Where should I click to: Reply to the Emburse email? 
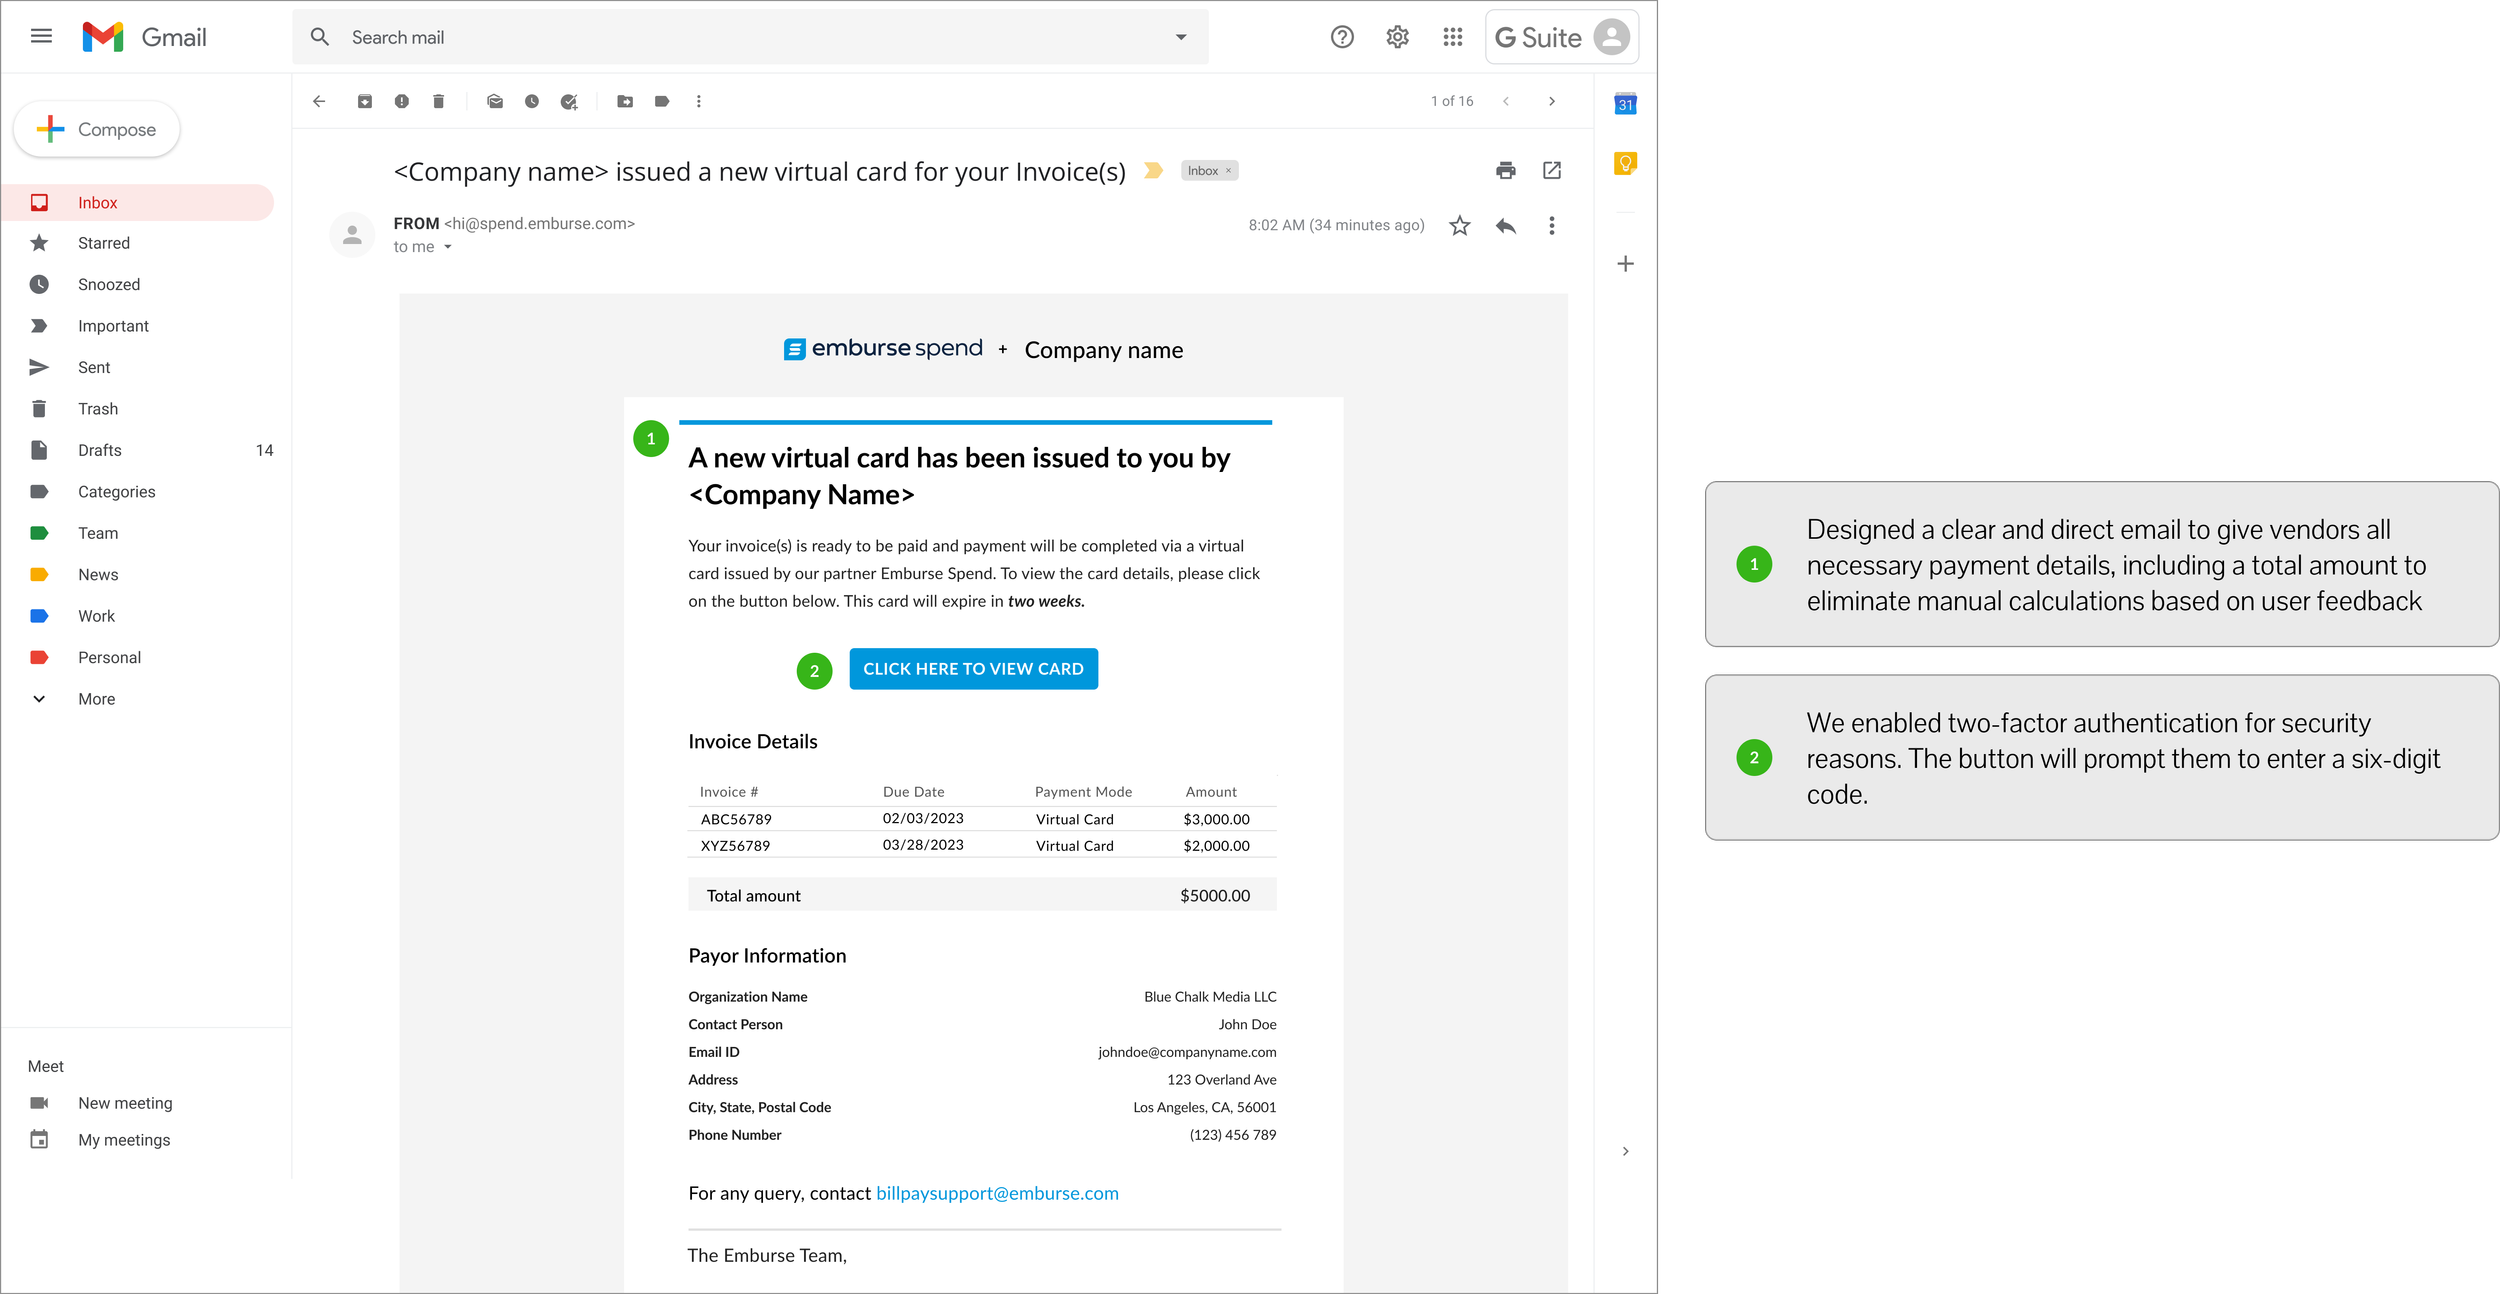(x=1505, y=226)
